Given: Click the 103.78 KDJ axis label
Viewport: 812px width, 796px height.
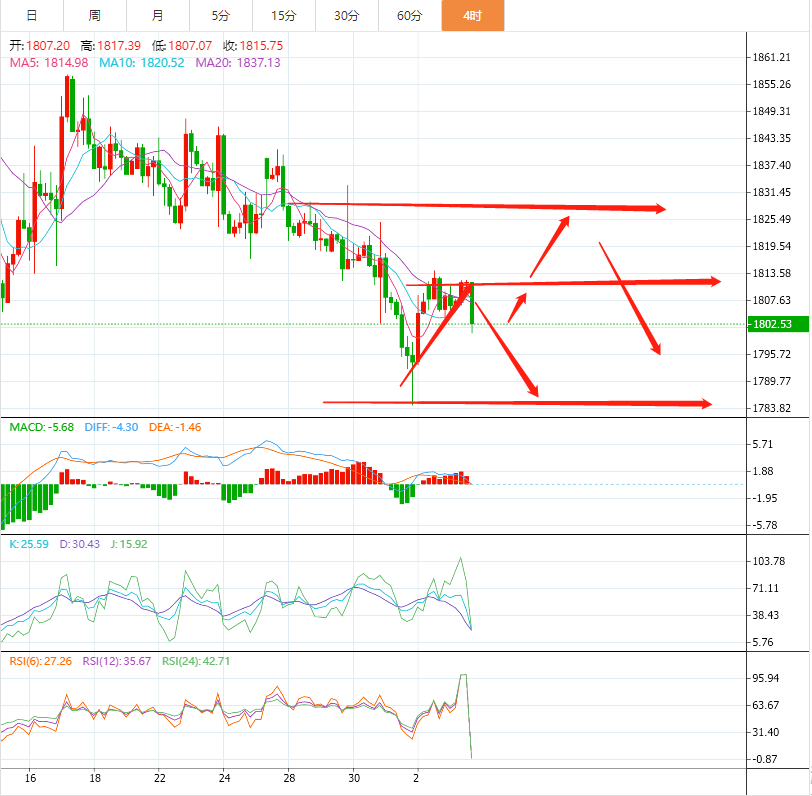Looking at the screenshot, I should (x=768, y=561).
